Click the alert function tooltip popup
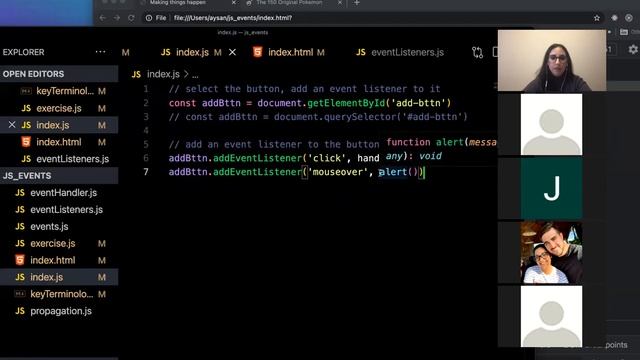 (x=441, y=149)
